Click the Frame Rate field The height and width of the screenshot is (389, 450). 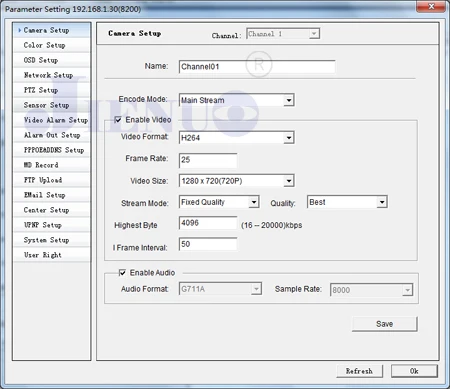[208, 160]
